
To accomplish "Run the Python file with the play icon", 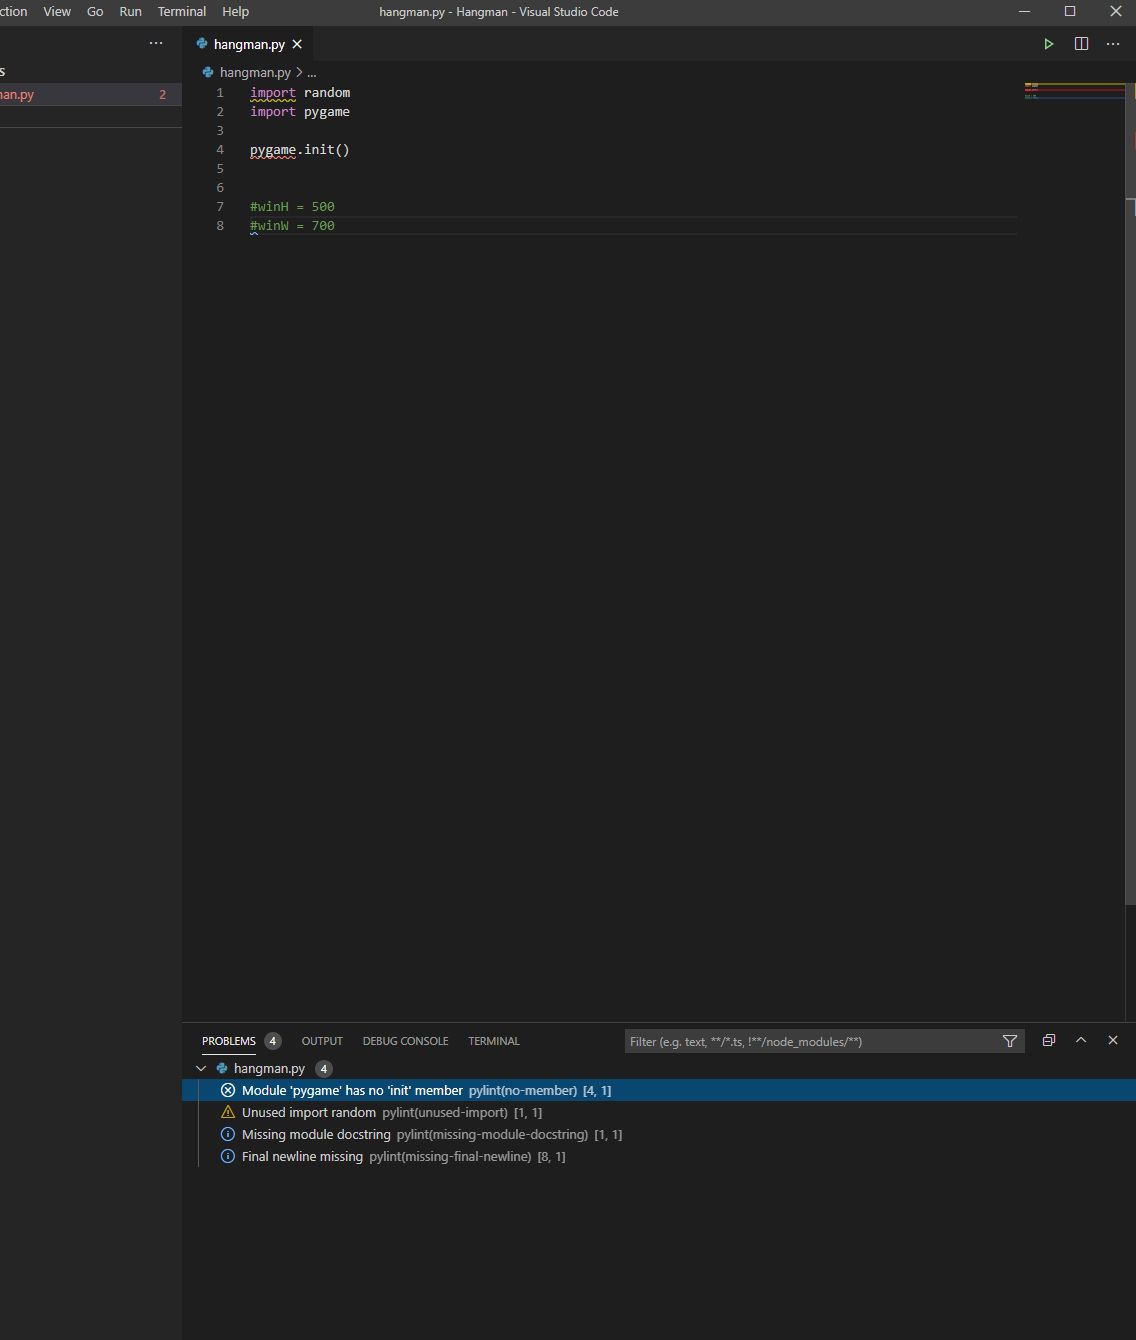I will point(1048,44).
